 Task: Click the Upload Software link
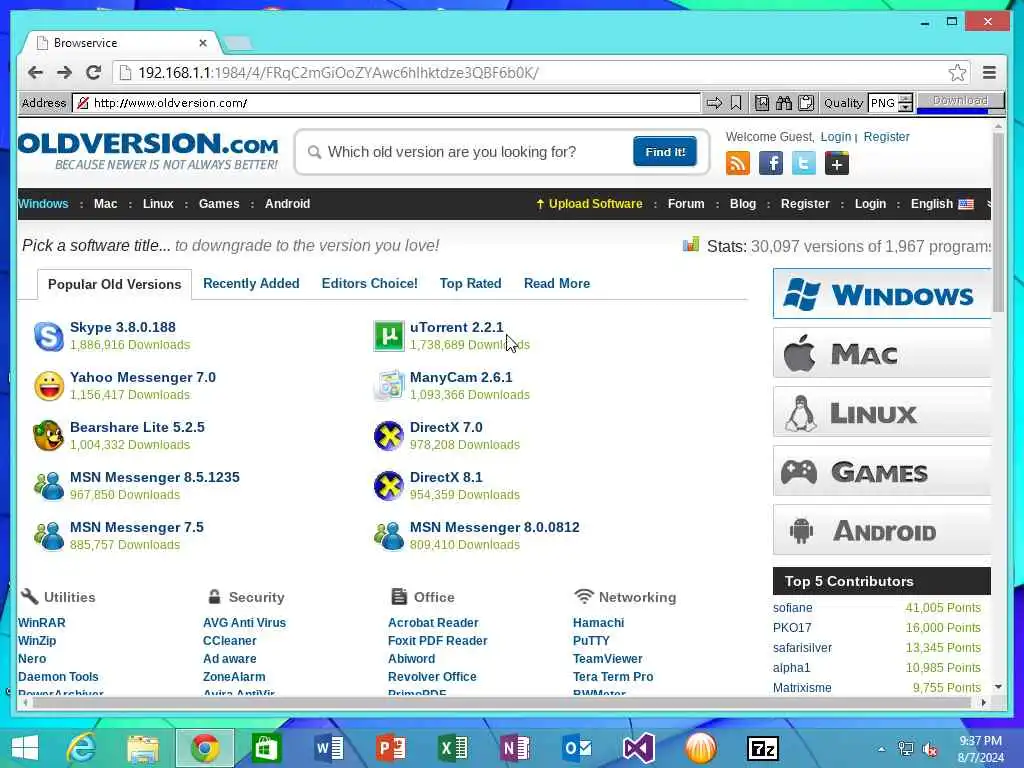pos(589,204)
